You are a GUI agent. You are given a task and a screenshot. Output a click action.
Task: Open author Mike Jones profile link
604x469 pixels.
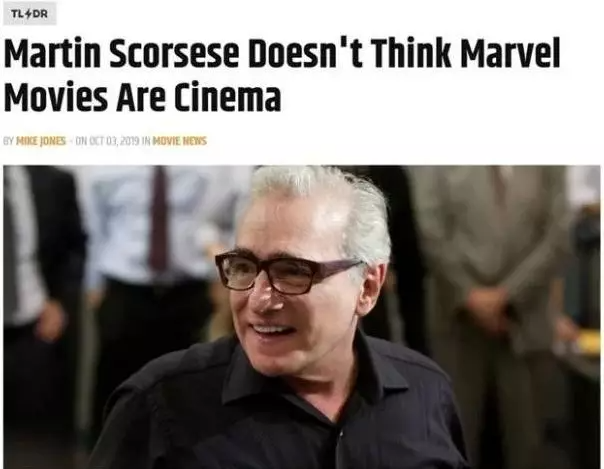coord(41,141)
